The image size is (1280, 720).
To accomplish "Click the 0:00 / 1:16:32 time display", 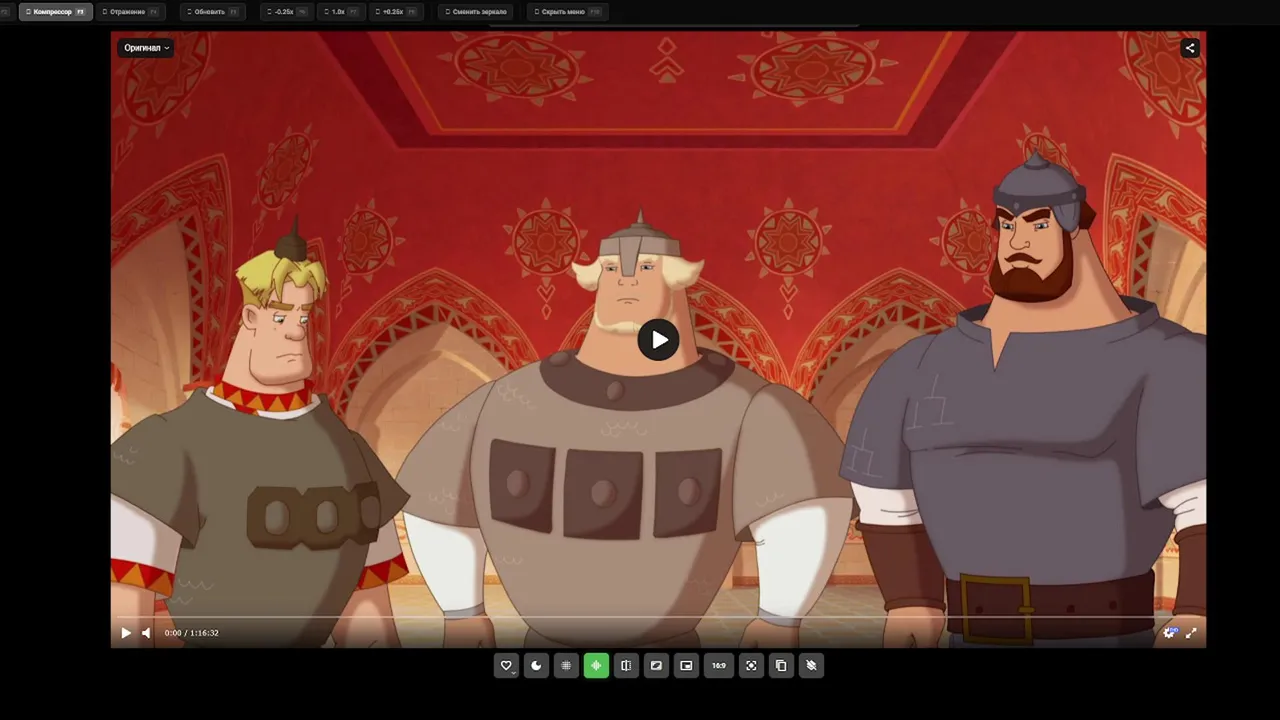I will click(x=192, y=633).
